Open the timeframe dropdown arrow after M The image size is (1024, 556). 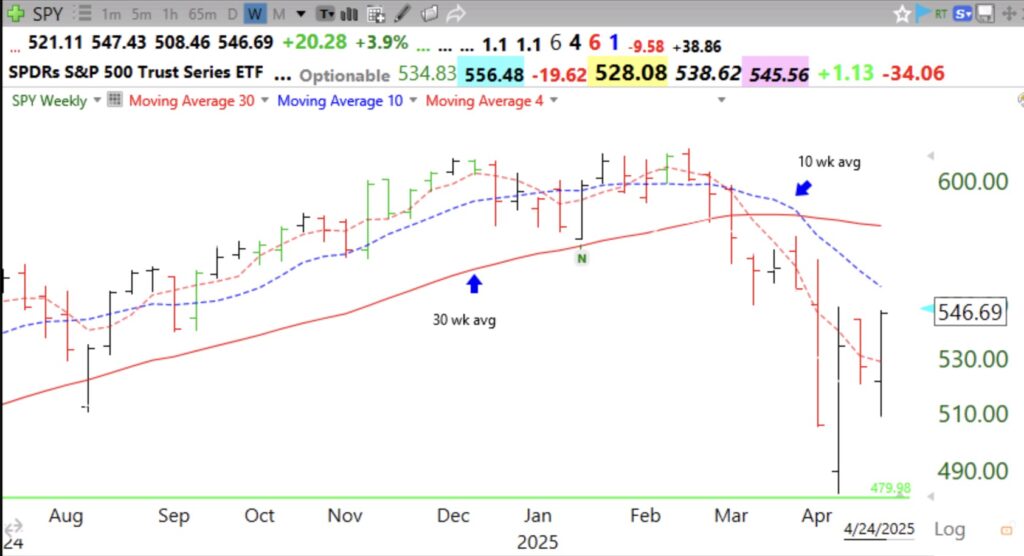pos(300,14)
